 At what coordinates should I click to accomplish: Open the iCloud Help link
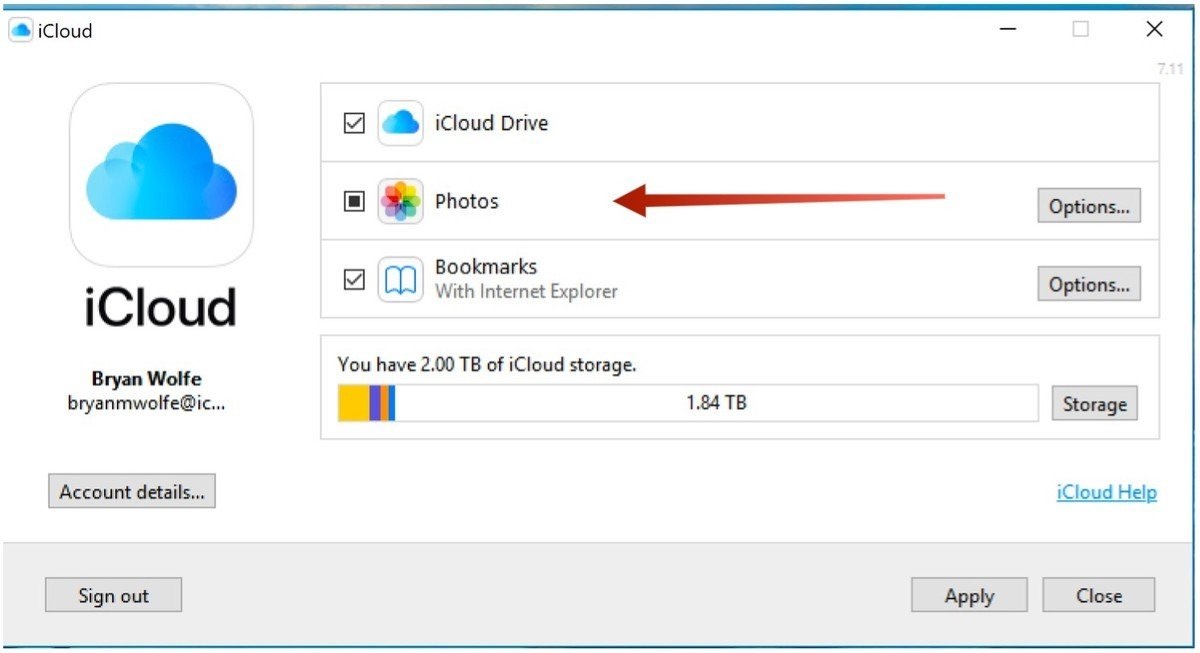tap(1106, 492)
